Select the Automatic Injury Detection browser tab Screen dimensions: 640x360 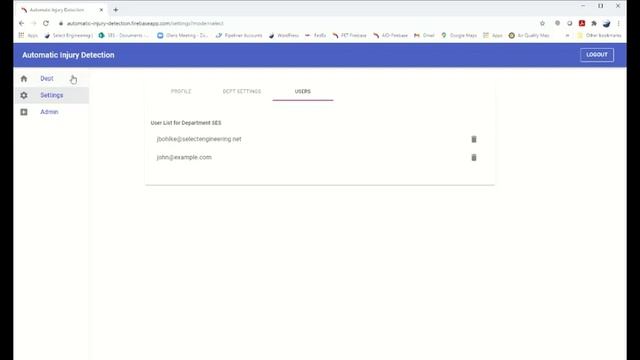coord(60,9)
